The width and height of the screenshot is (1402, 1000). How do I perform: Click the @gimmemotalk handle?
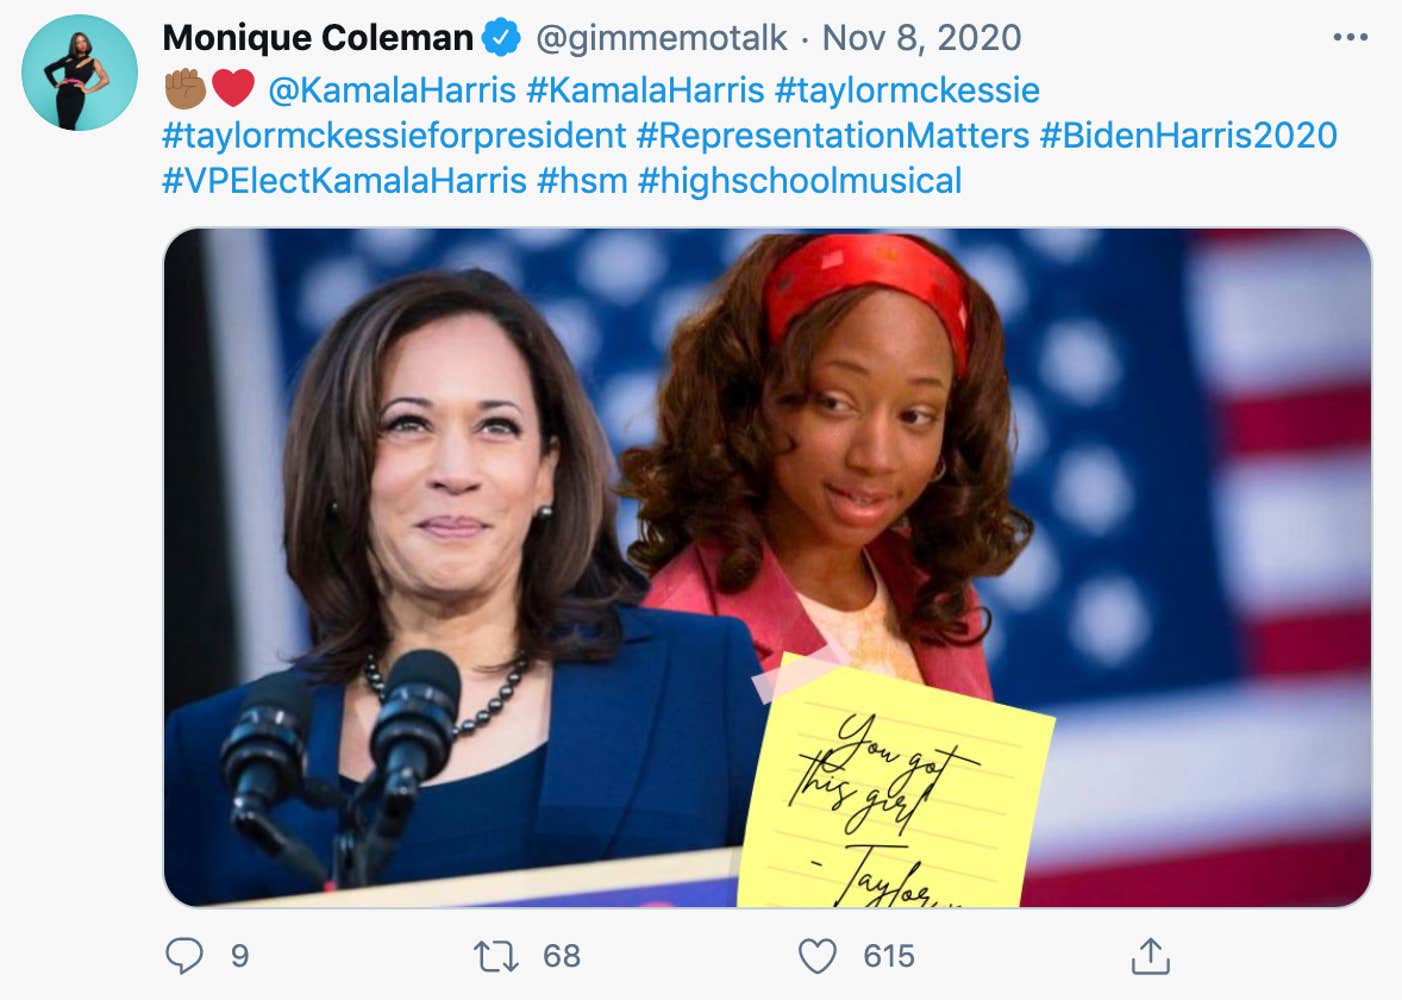661,38
